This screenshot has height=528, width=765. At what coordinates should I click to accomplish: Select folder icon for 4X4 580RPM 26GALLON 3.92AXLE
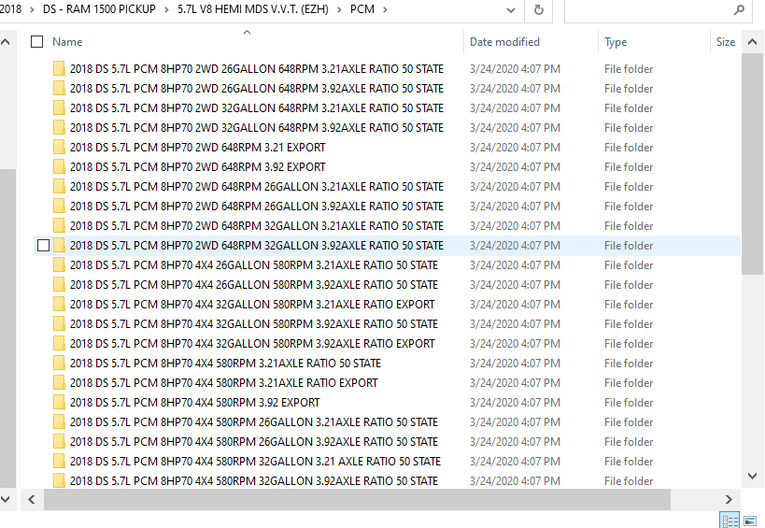coord(59,441)
